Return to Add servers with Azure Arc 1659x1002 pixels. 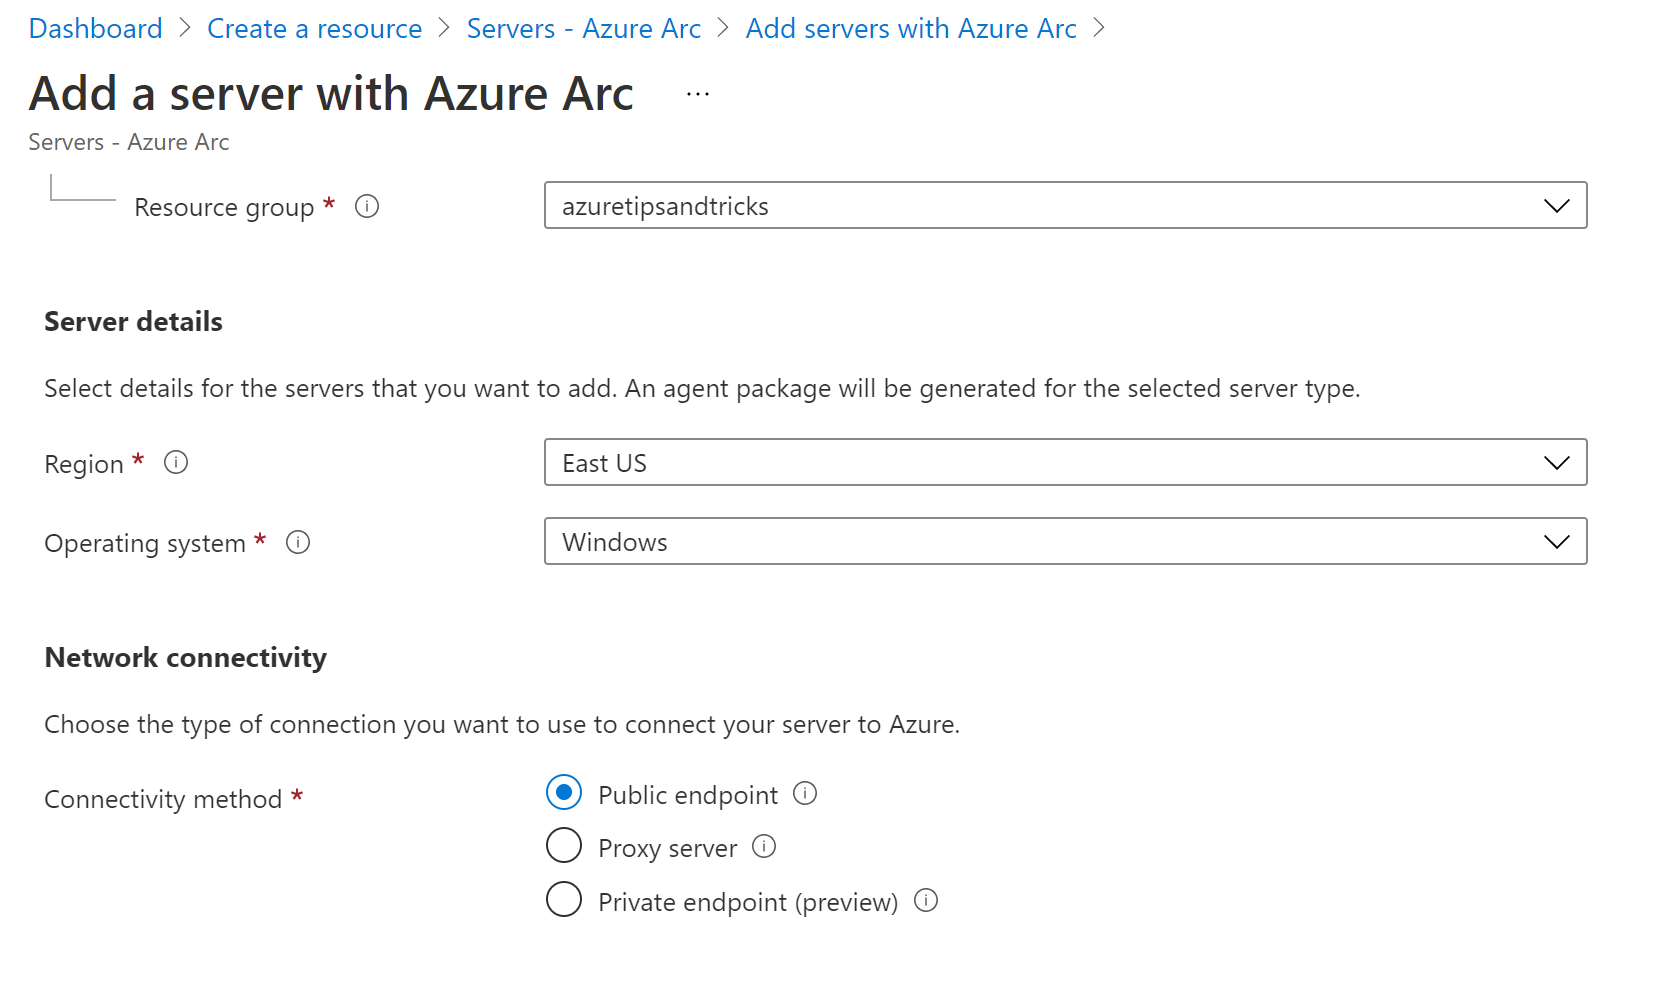910,28
